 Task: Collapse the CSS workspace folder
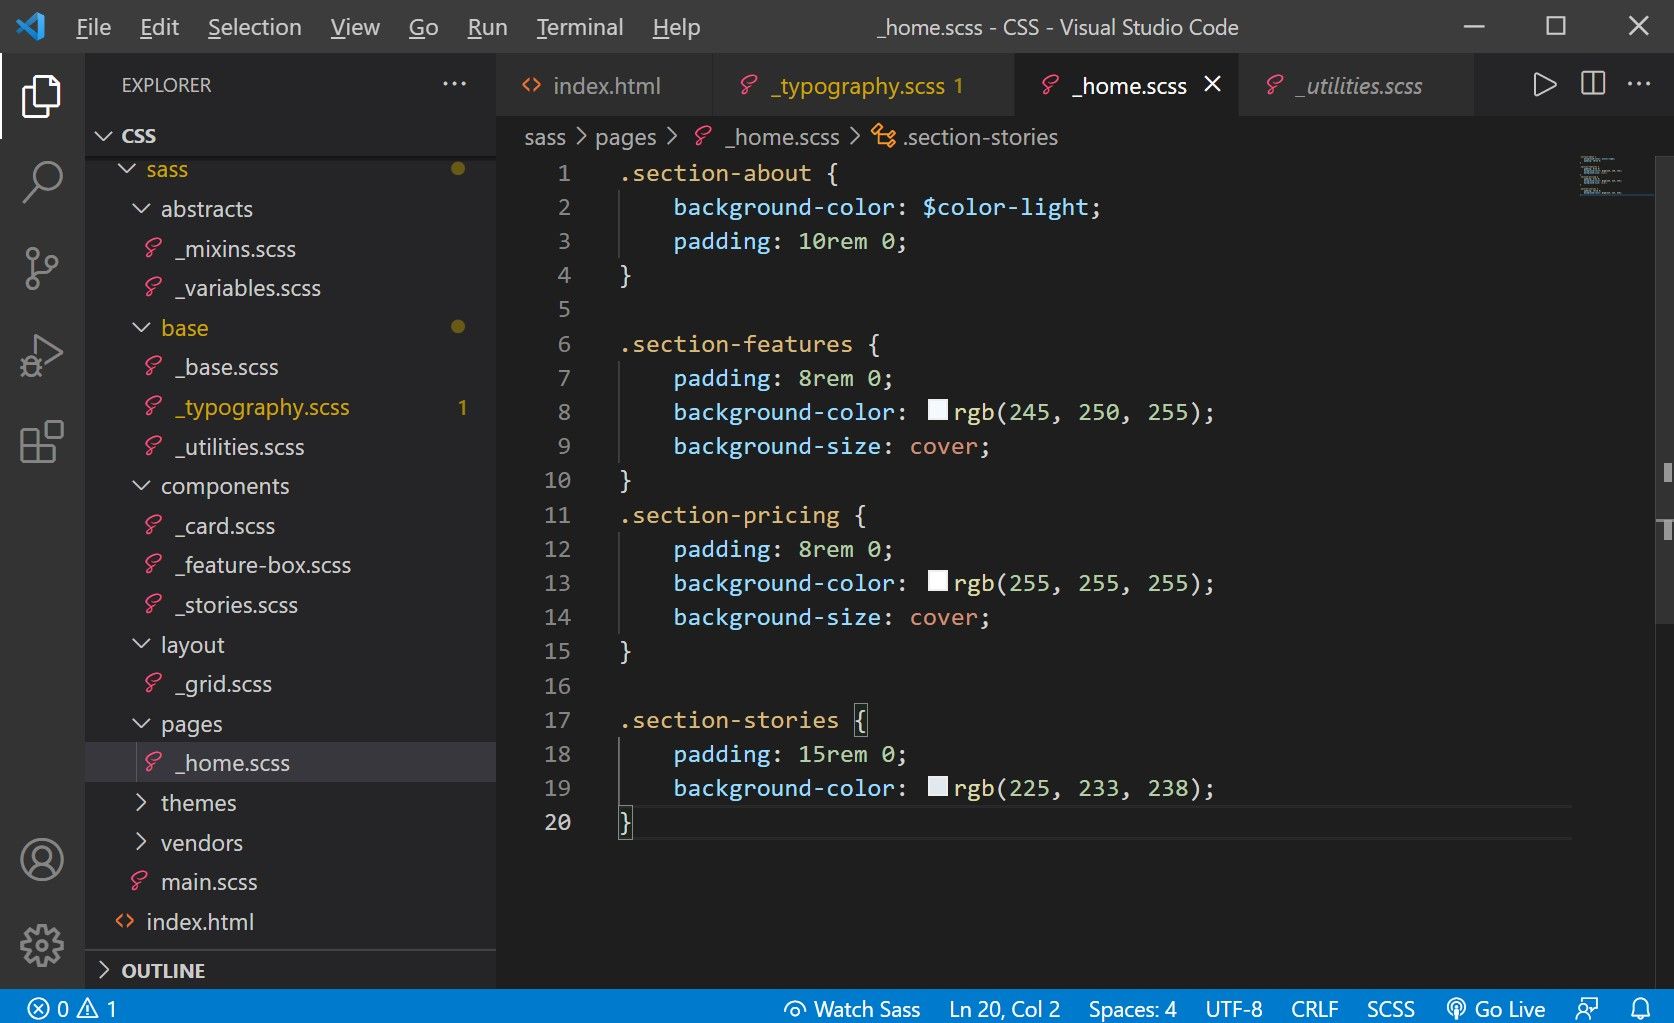[103, 135]
